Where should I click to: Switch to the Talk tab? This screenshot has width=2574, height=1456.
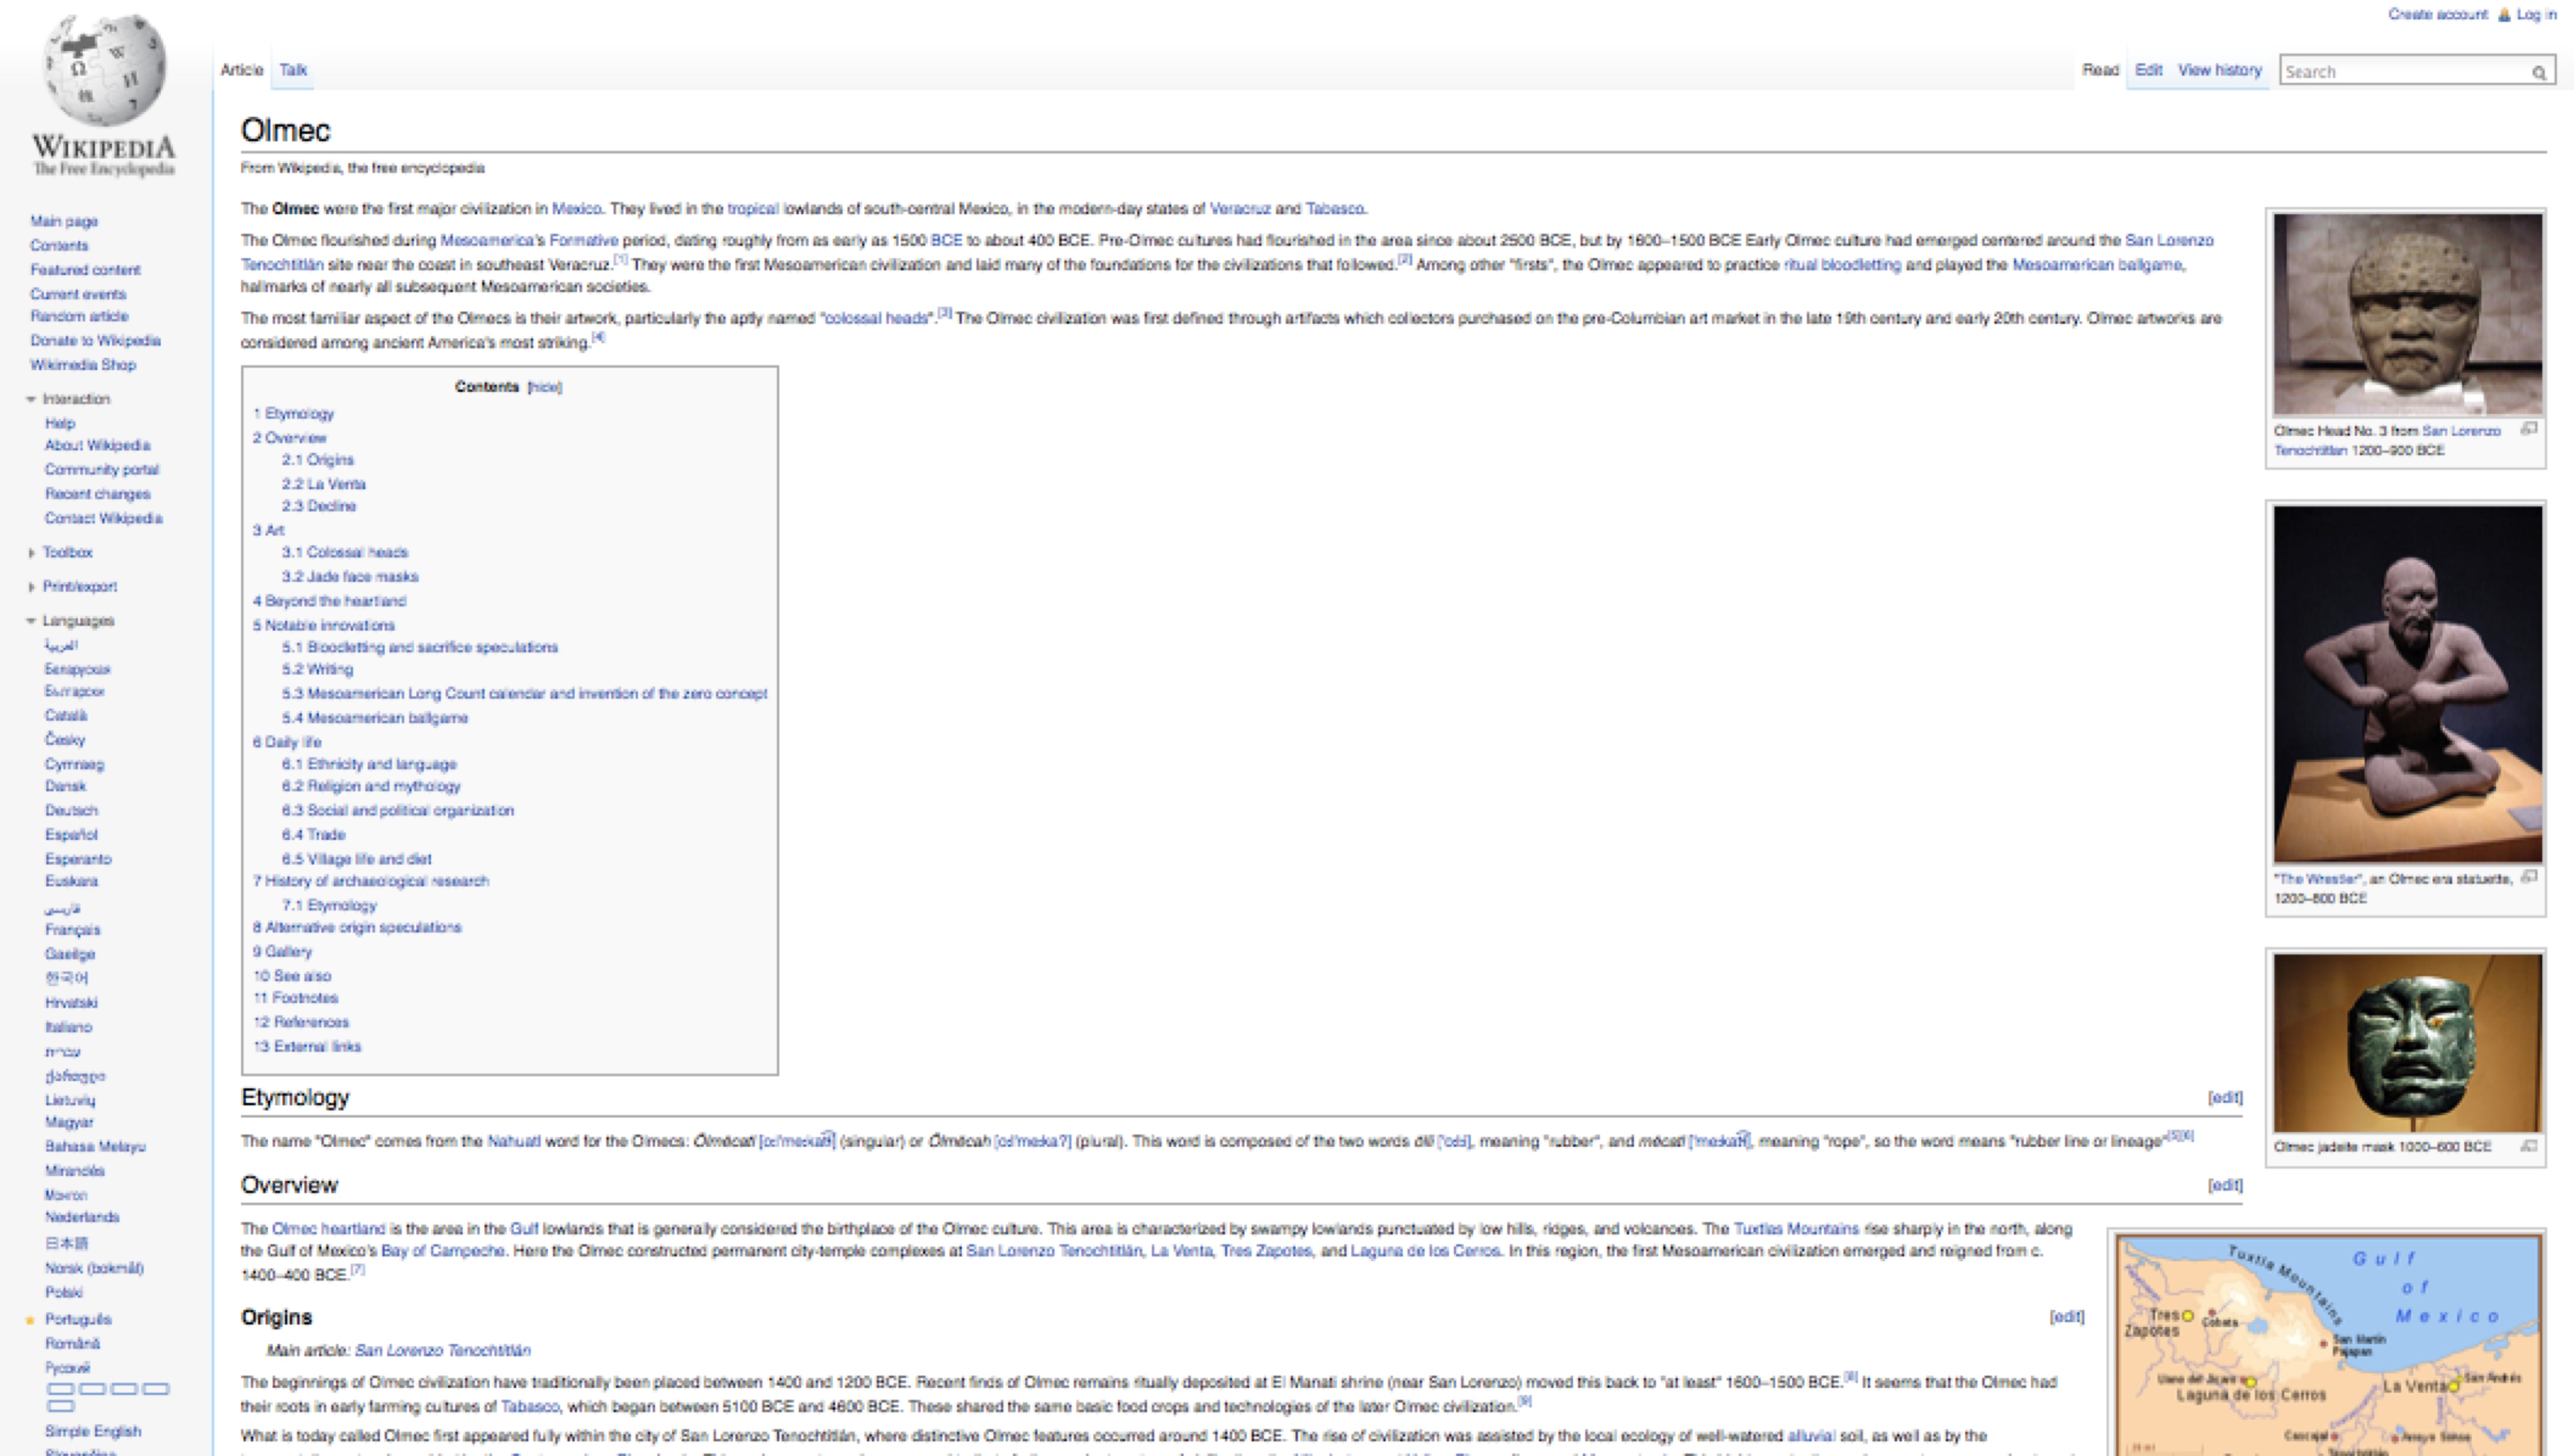pyautogui.click(x=293, y=70)
